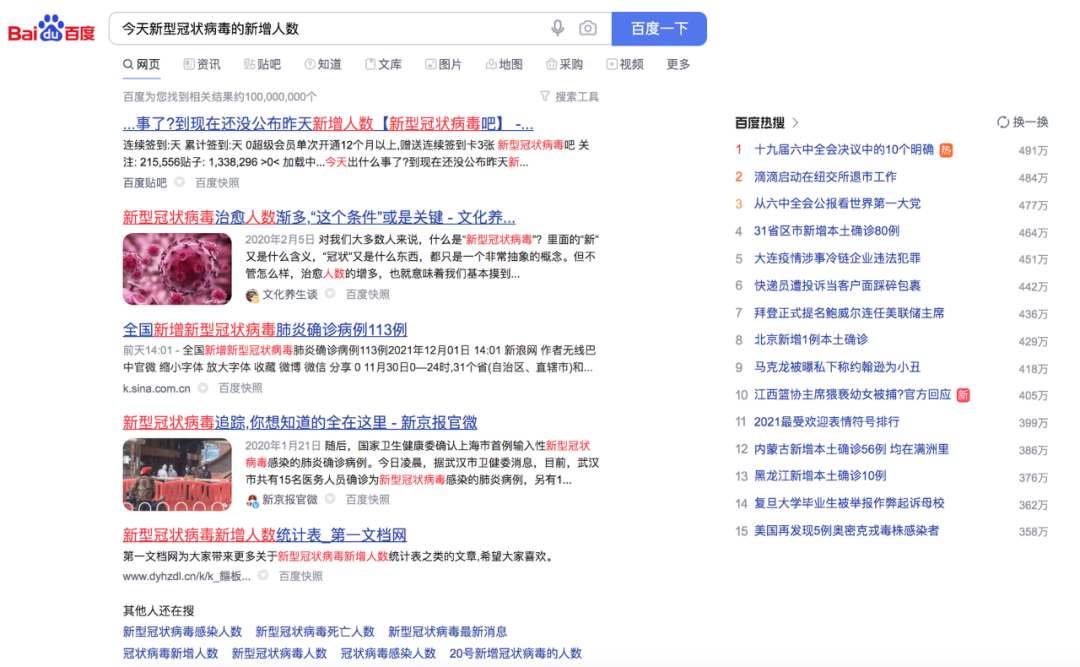This screenshot has width=1080, height=667.
Task: Click the Wuhan news photo thumbnail
Action: pos(177,475)
